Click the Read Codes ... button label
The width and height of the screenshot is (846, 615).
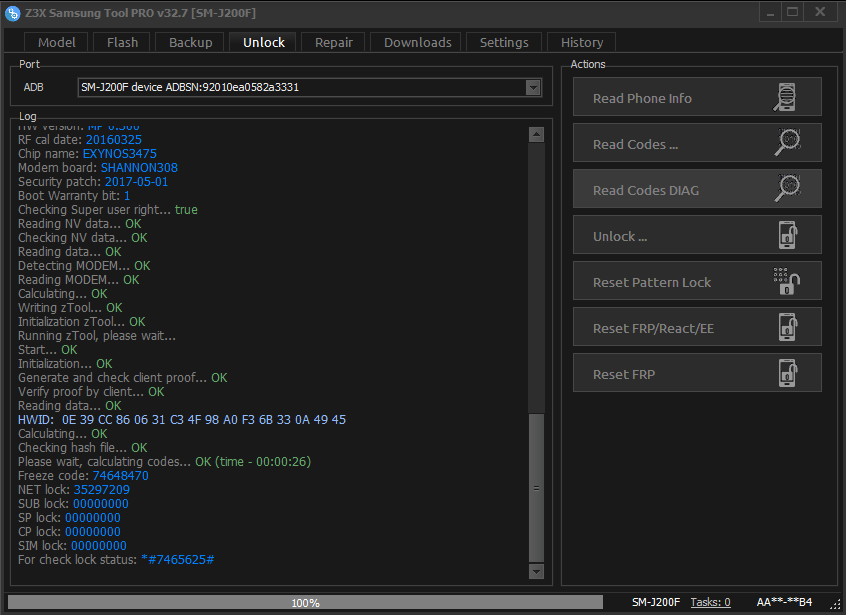tap(636, 145)
